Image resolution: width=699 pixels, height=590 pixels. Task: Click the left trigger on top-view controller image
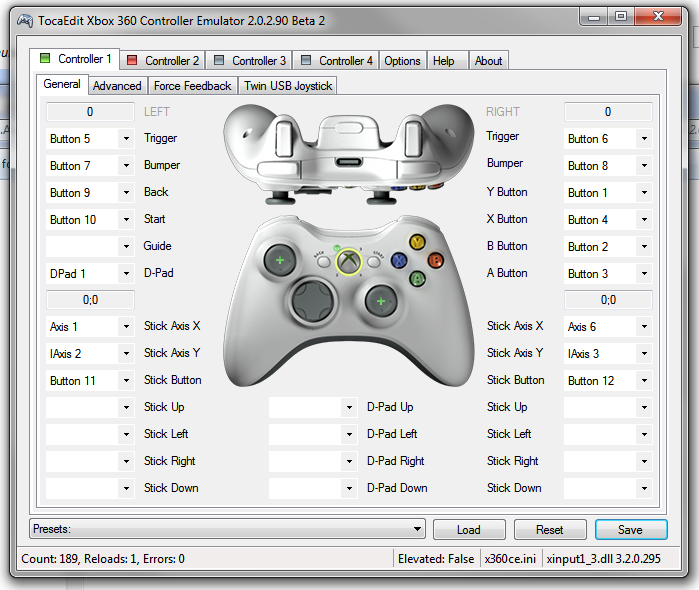[x=284, y=138]
